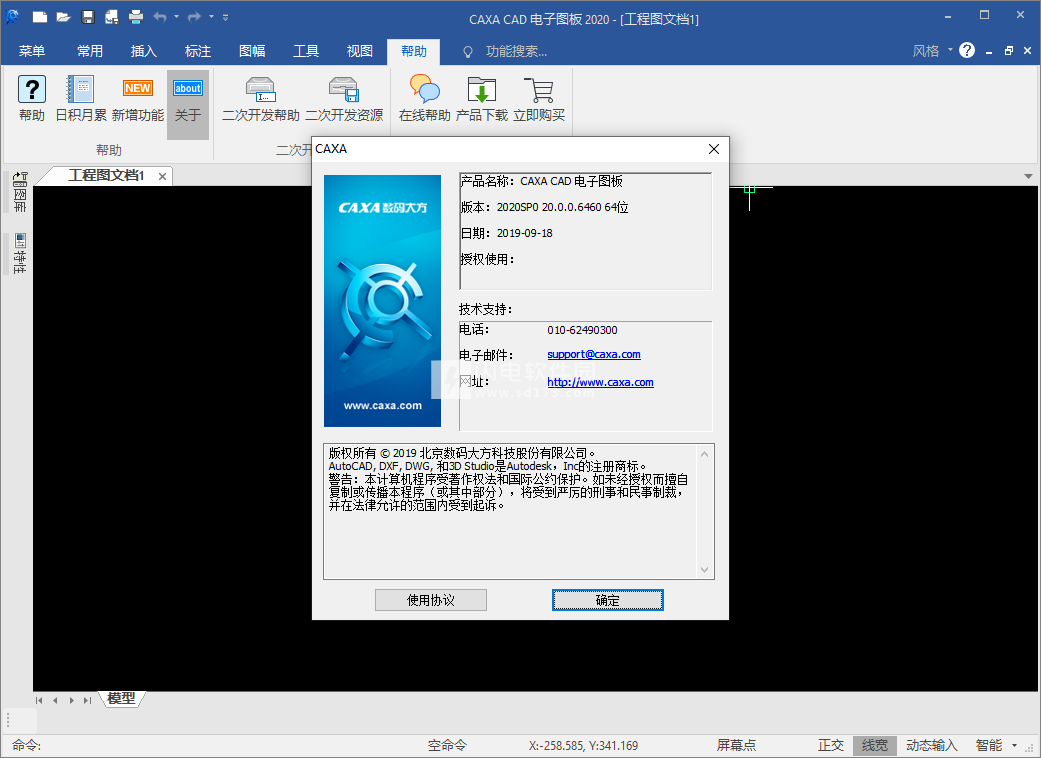Toggle 线宽 line width display
1041x758 pixels.
tap(874, 745)
